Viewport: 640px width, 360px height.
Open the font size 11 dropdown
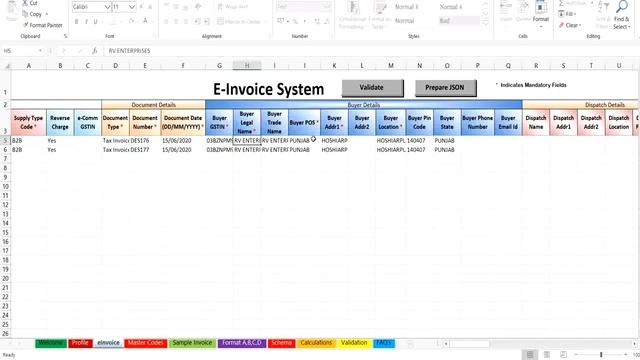pyautogui.click(x=131, y=7)
